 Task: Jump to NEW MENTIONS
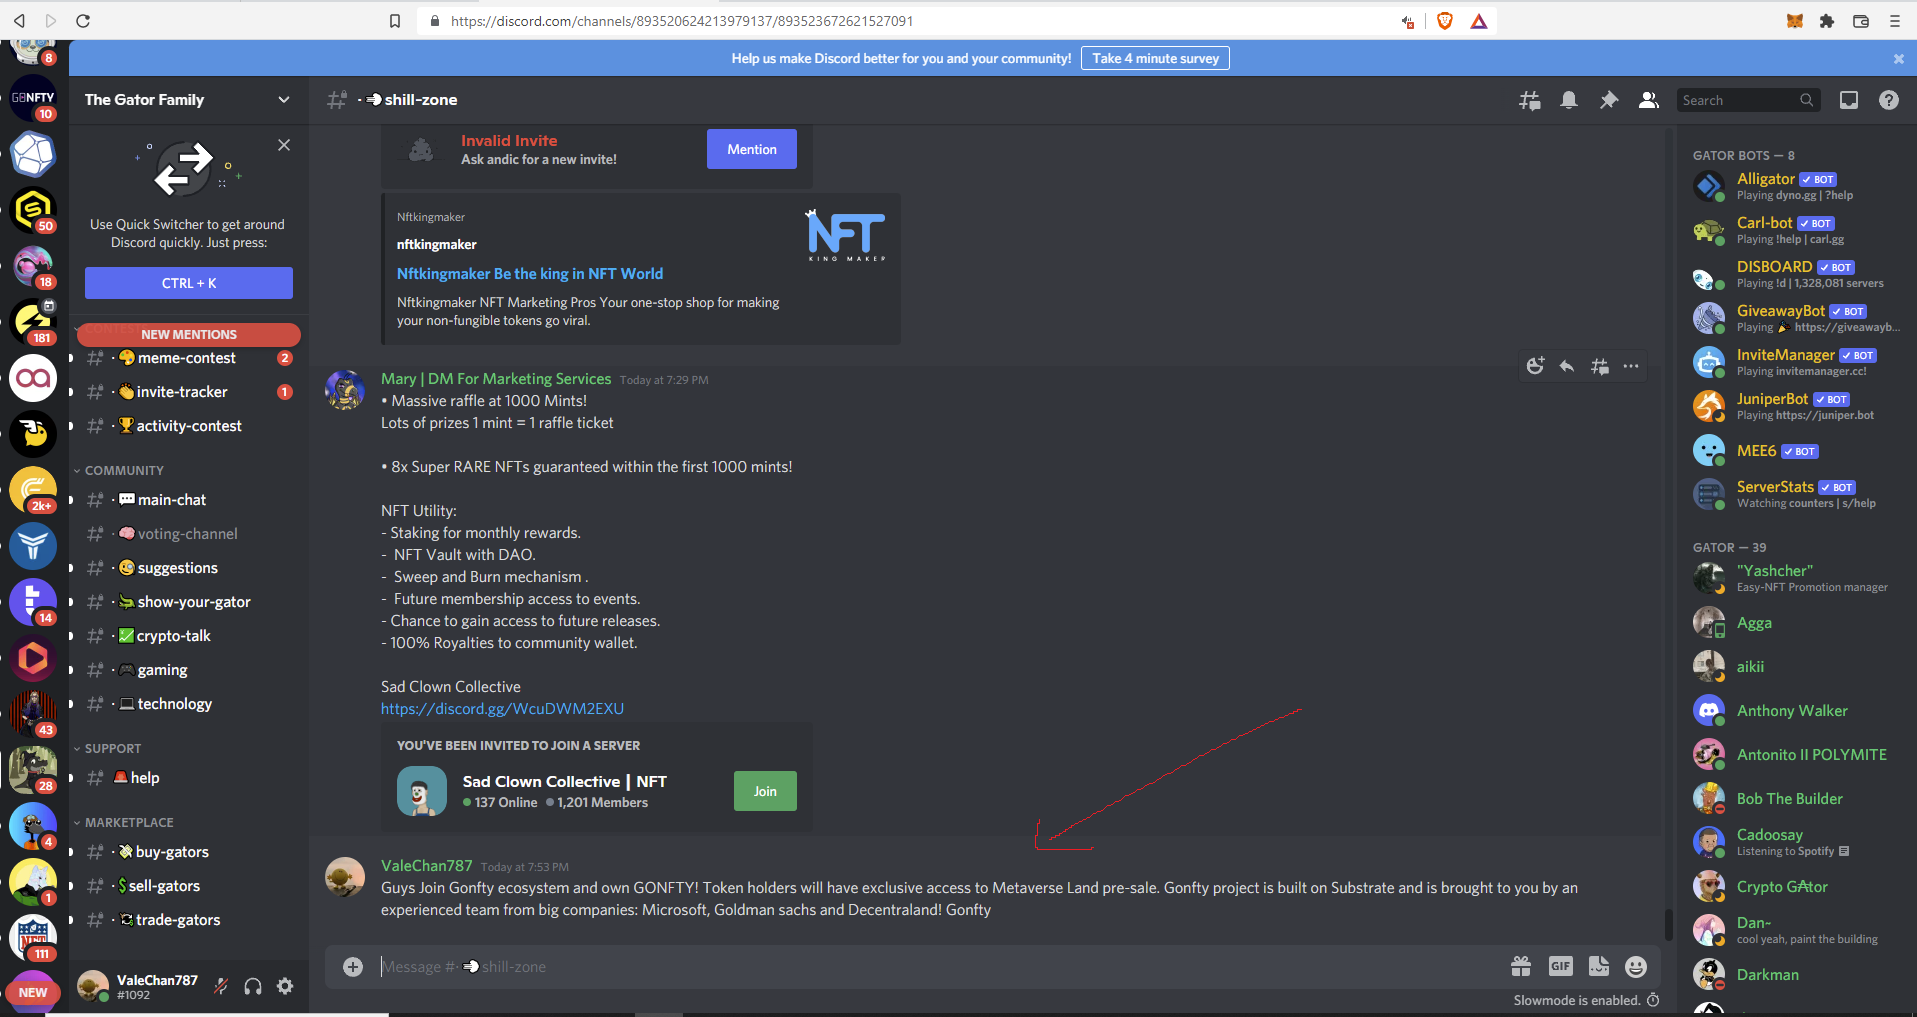[x=189, y=334]
